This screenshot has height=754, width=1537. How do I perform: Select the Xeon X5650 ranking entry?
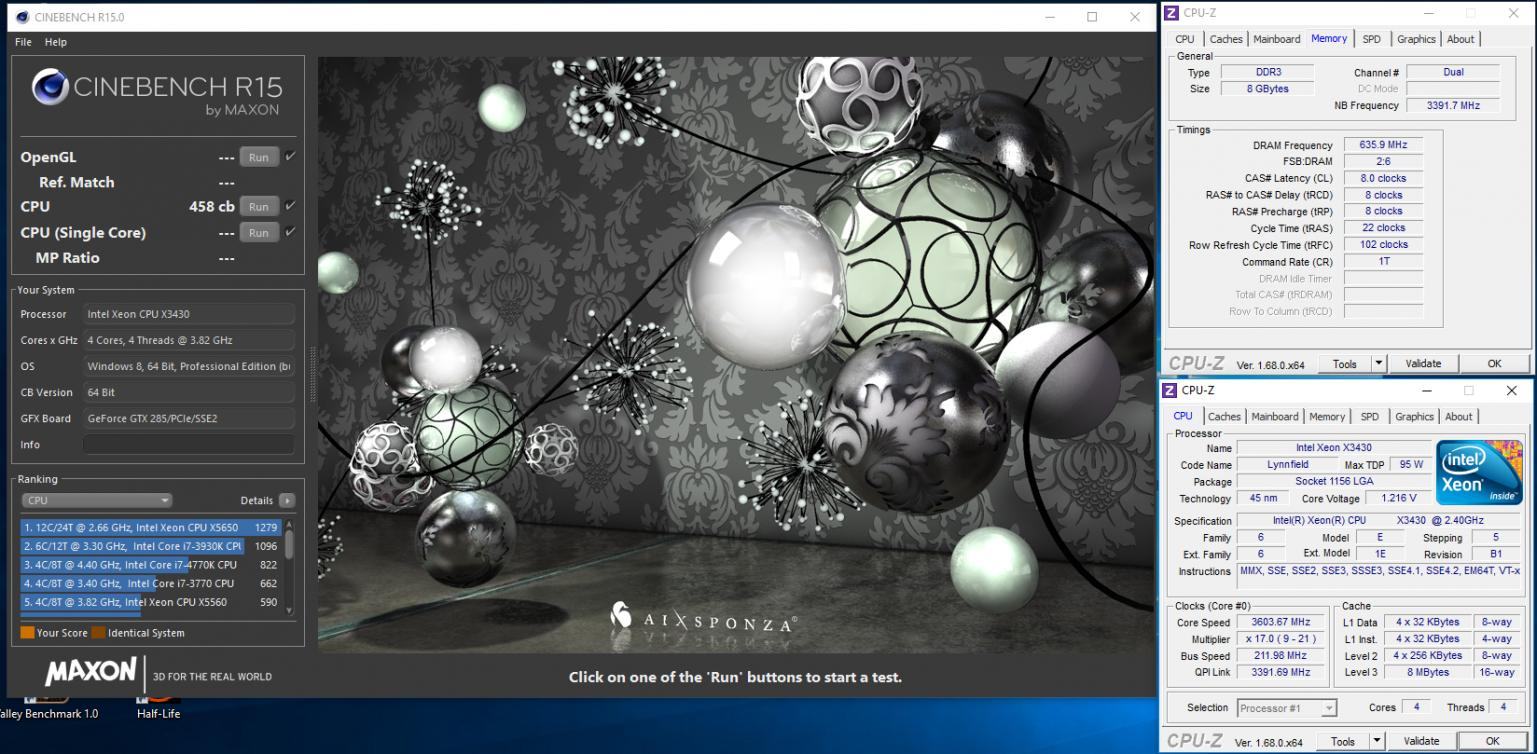(151, 527)
